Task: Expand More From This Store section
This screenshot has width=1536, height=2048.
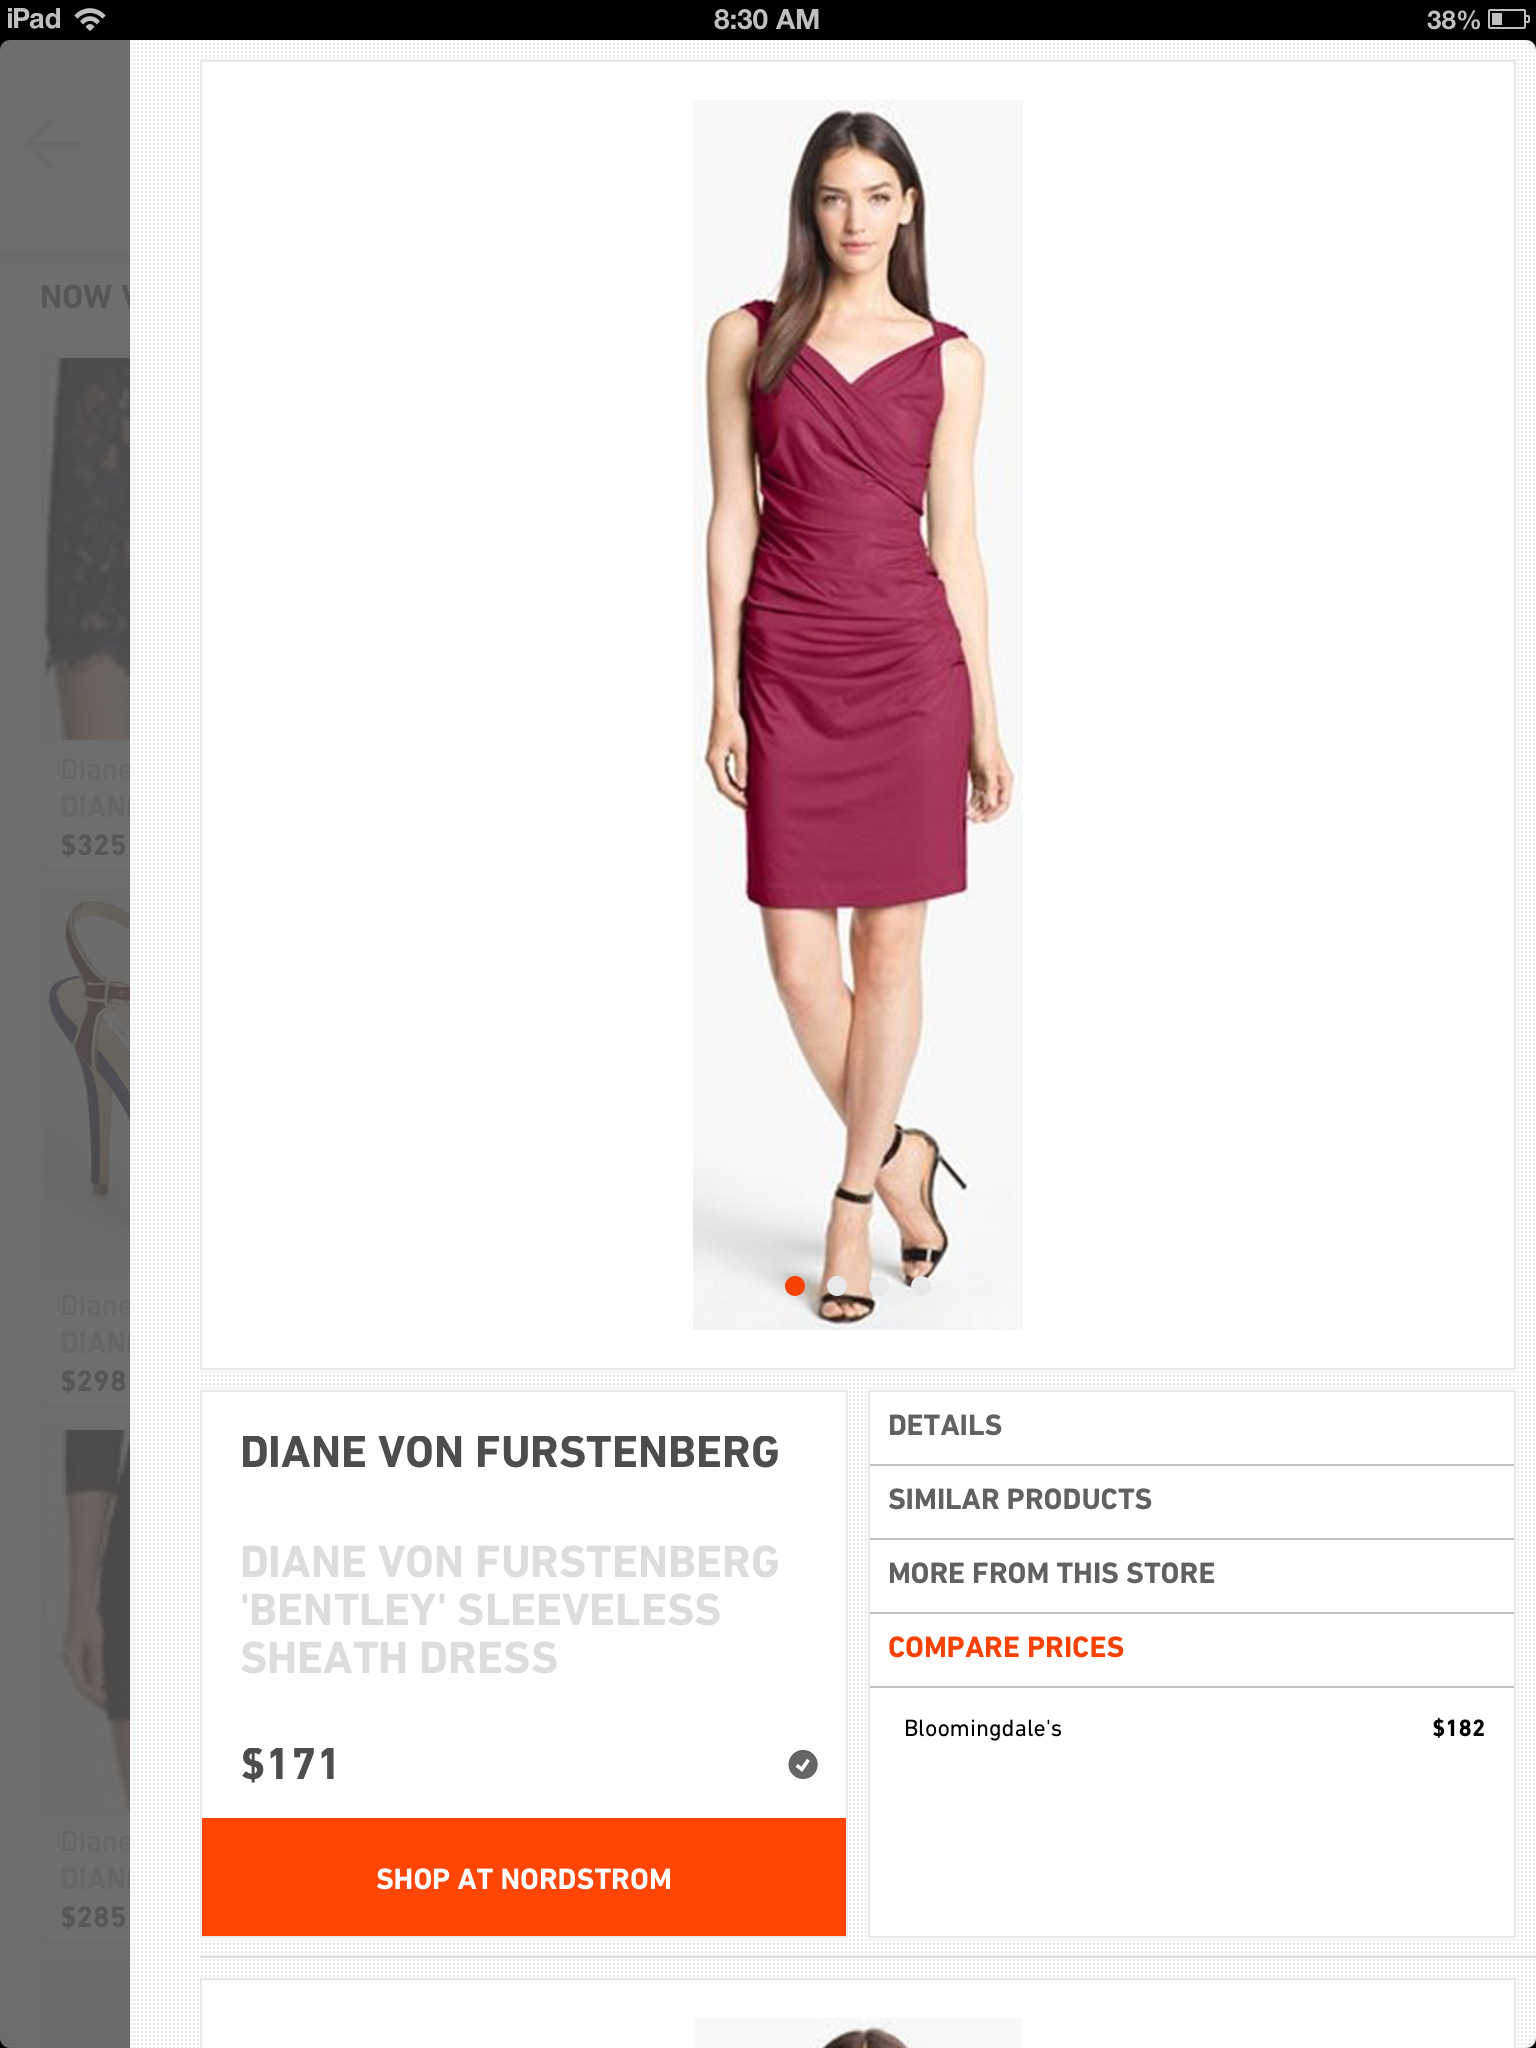Action: [x=1191, y=1575]
